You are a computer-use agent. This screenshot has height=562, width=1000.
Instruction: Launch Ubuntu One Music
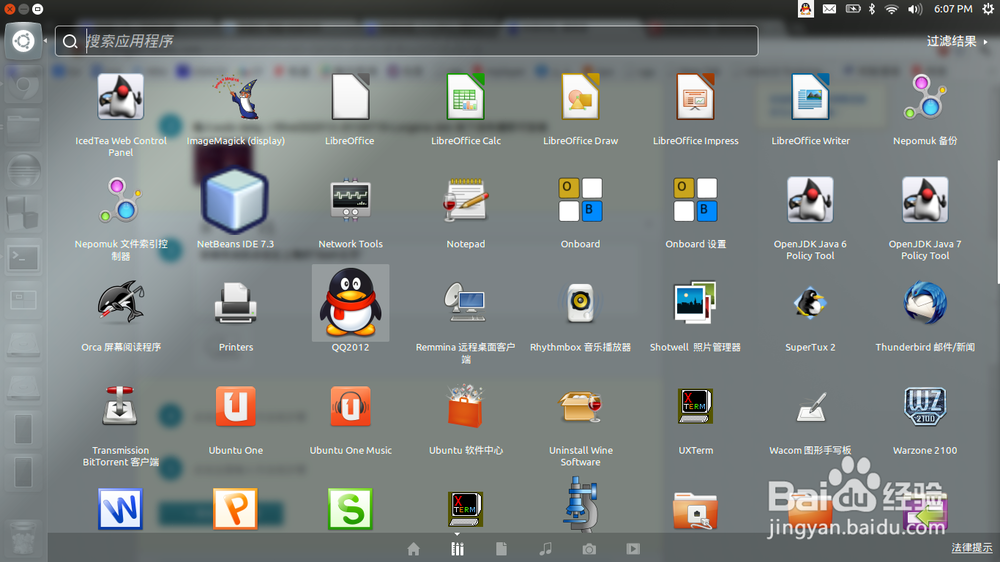coord(350,406)
